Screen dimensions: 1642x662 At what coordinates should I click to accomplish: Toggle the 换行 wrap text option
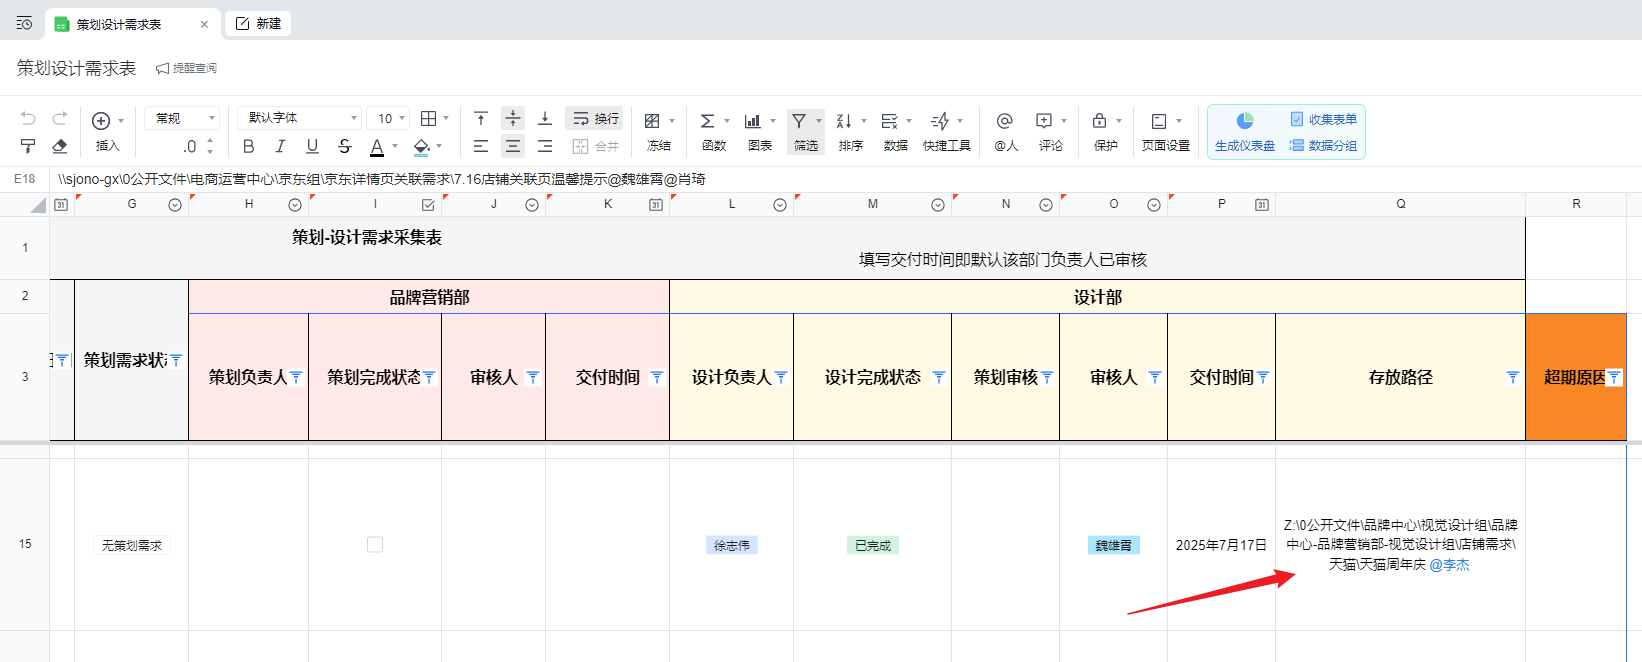point(595,118)
